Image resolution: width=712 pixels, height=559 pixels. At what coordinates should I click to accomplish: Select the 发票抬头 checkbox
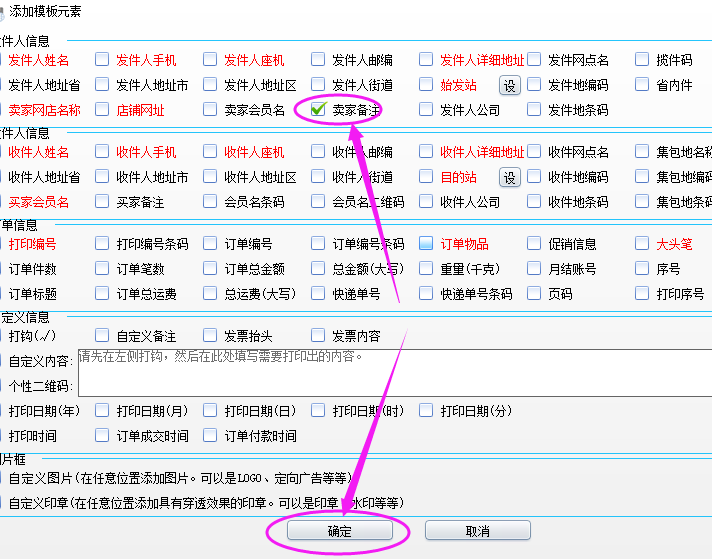point(210,336)
